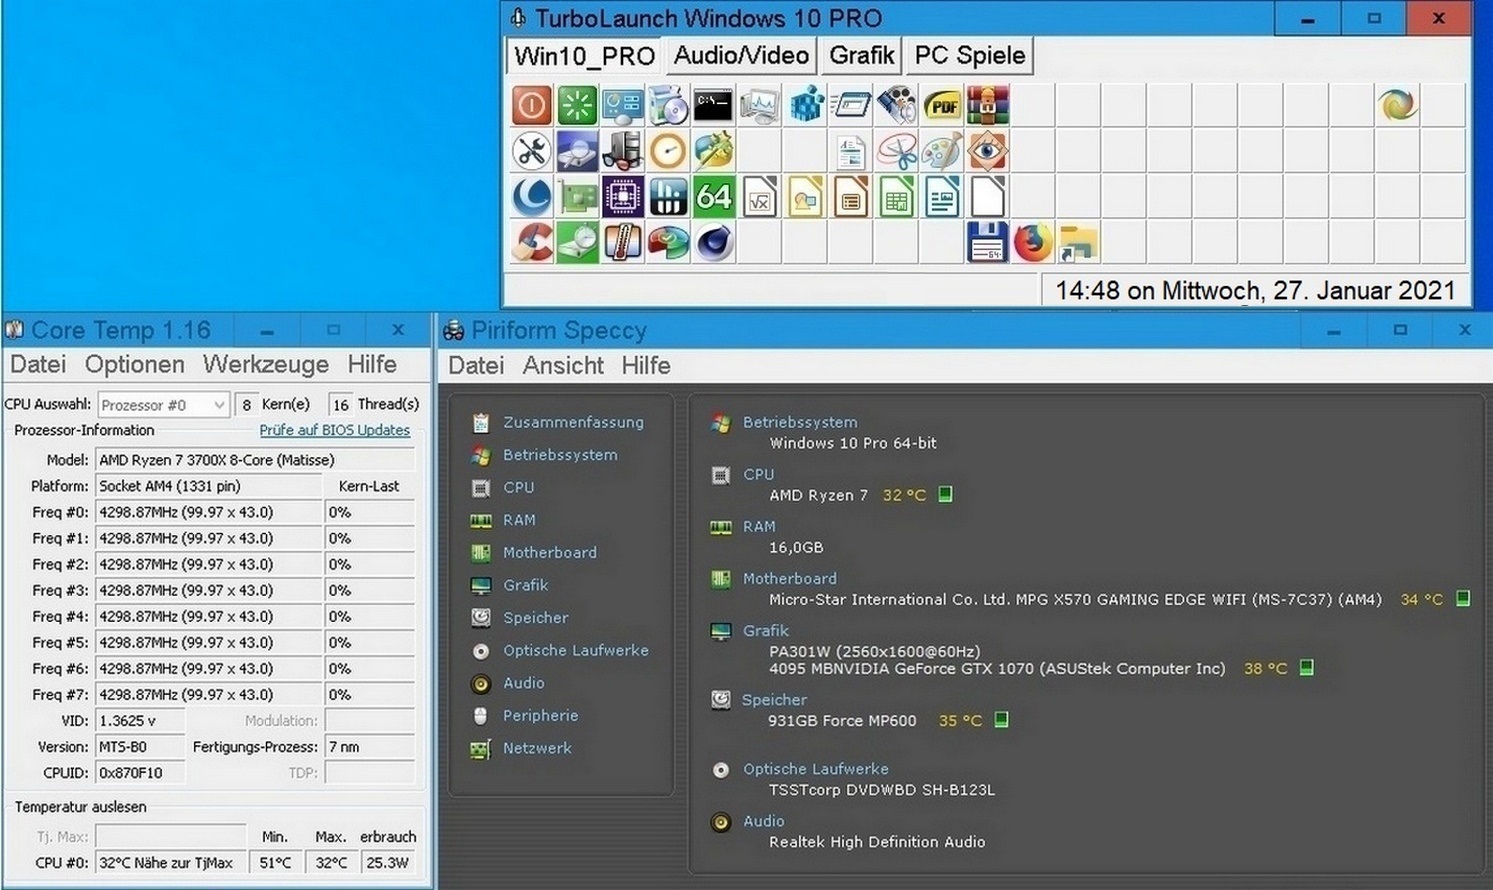The width and height of the screenshot is (1493, 890).
Task: Click the green status square beside 38 °C
Action: 1306,667
